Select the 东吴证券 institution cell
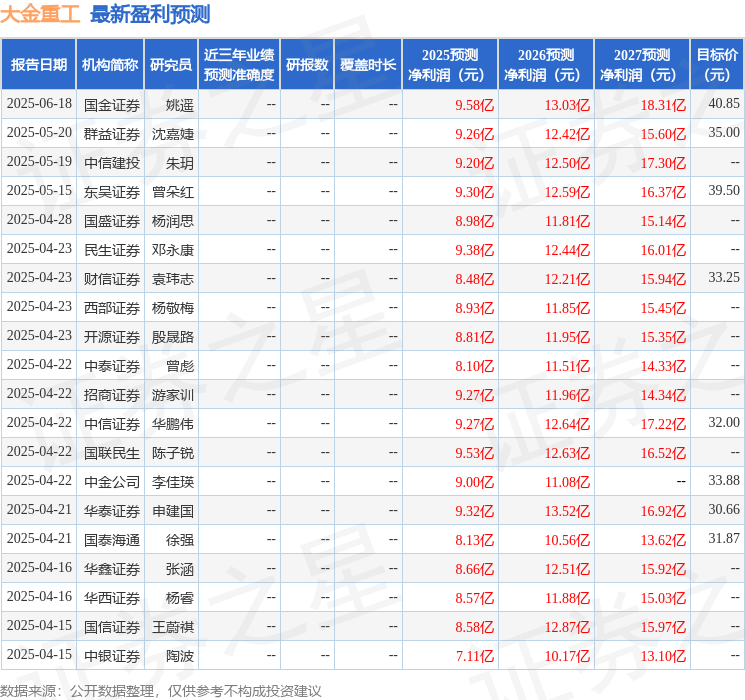 tap(111, 191)
